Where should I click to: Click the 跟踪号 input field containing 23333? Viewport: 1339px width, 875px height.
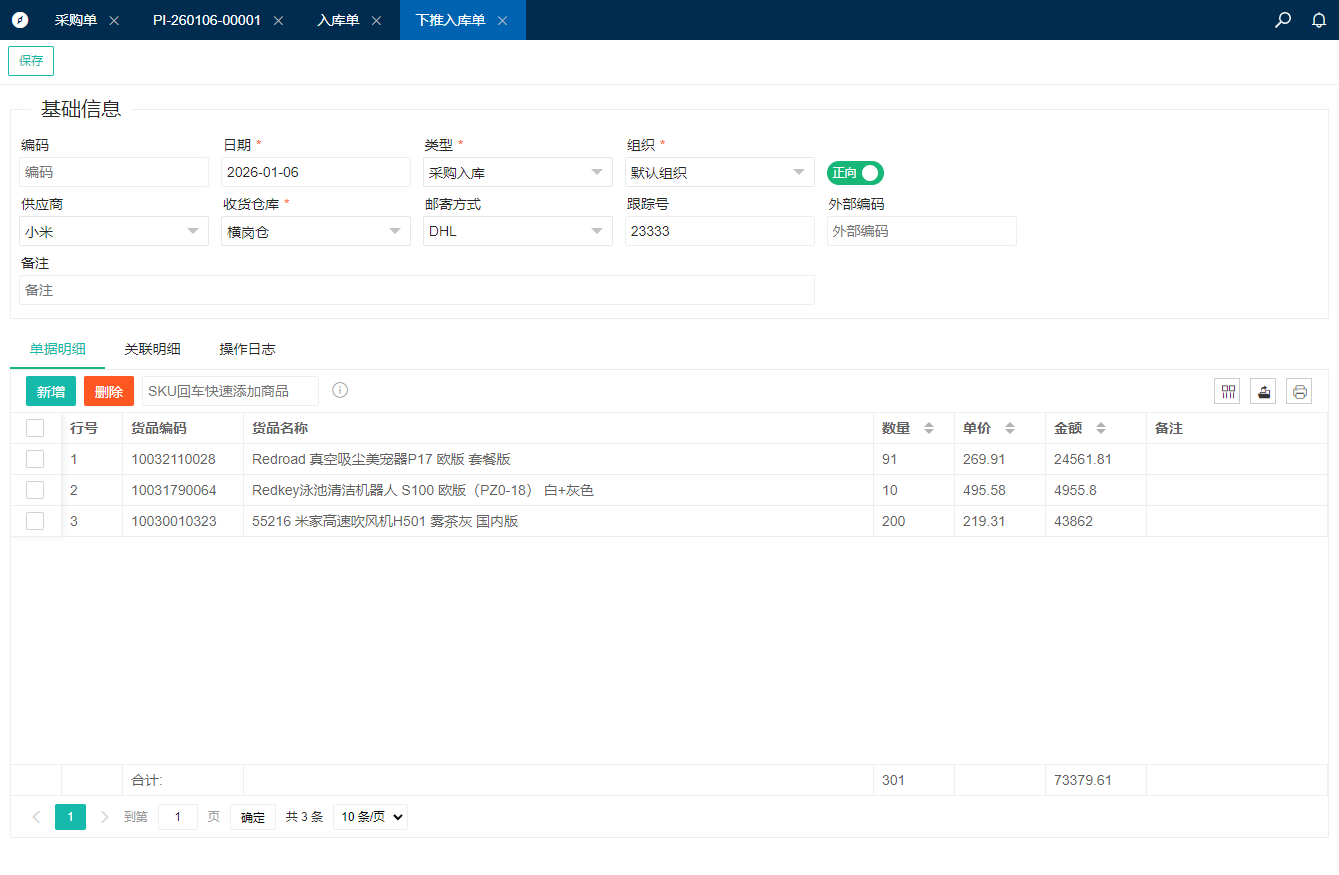(x=719, y=231)
